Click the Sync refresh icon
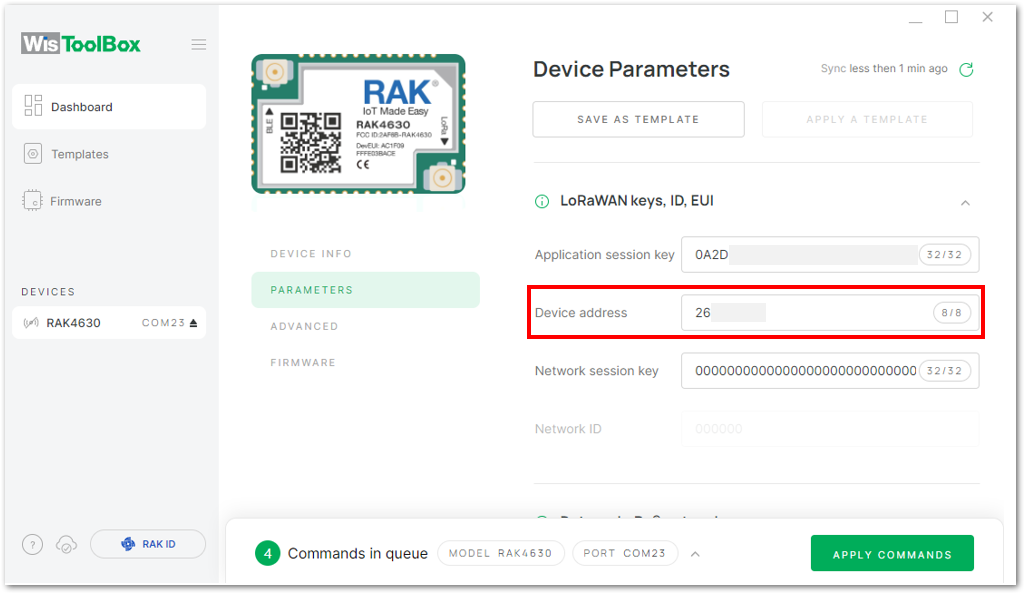 pyautogui.click(x=966, y=69)
